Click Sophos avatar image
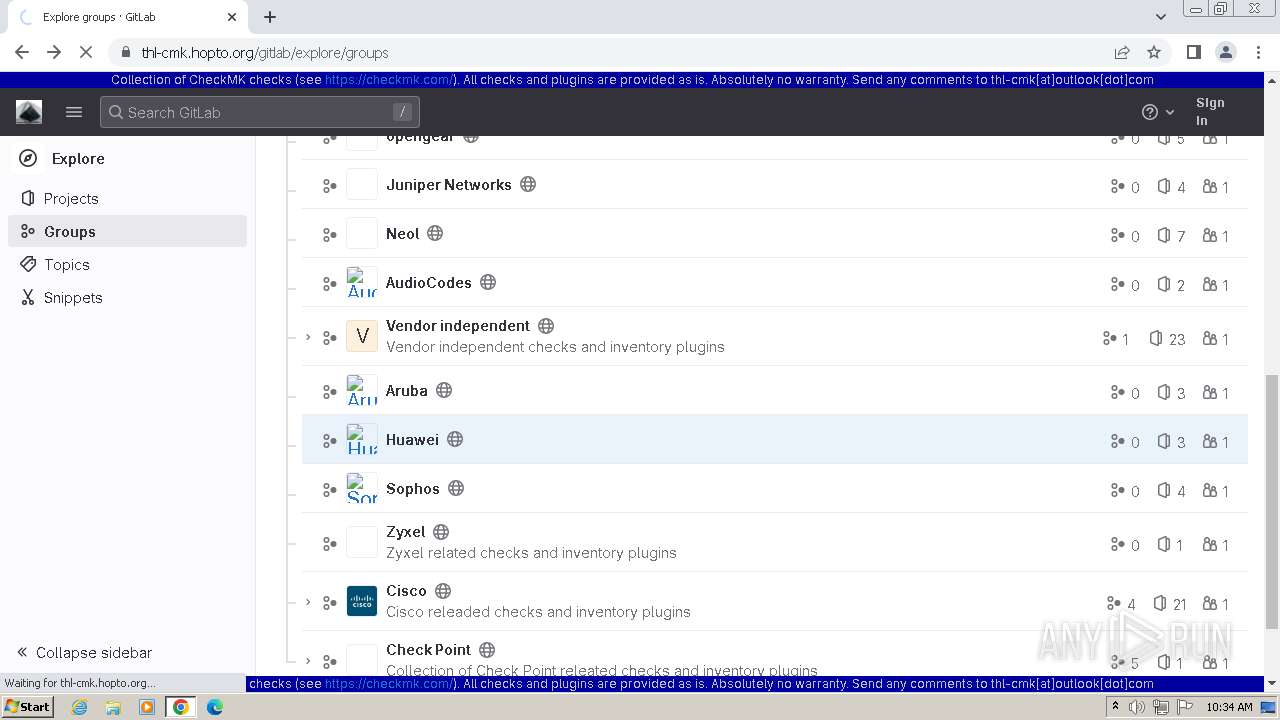Viewport: 1280px width, 720px height. (x=362, y=488)
